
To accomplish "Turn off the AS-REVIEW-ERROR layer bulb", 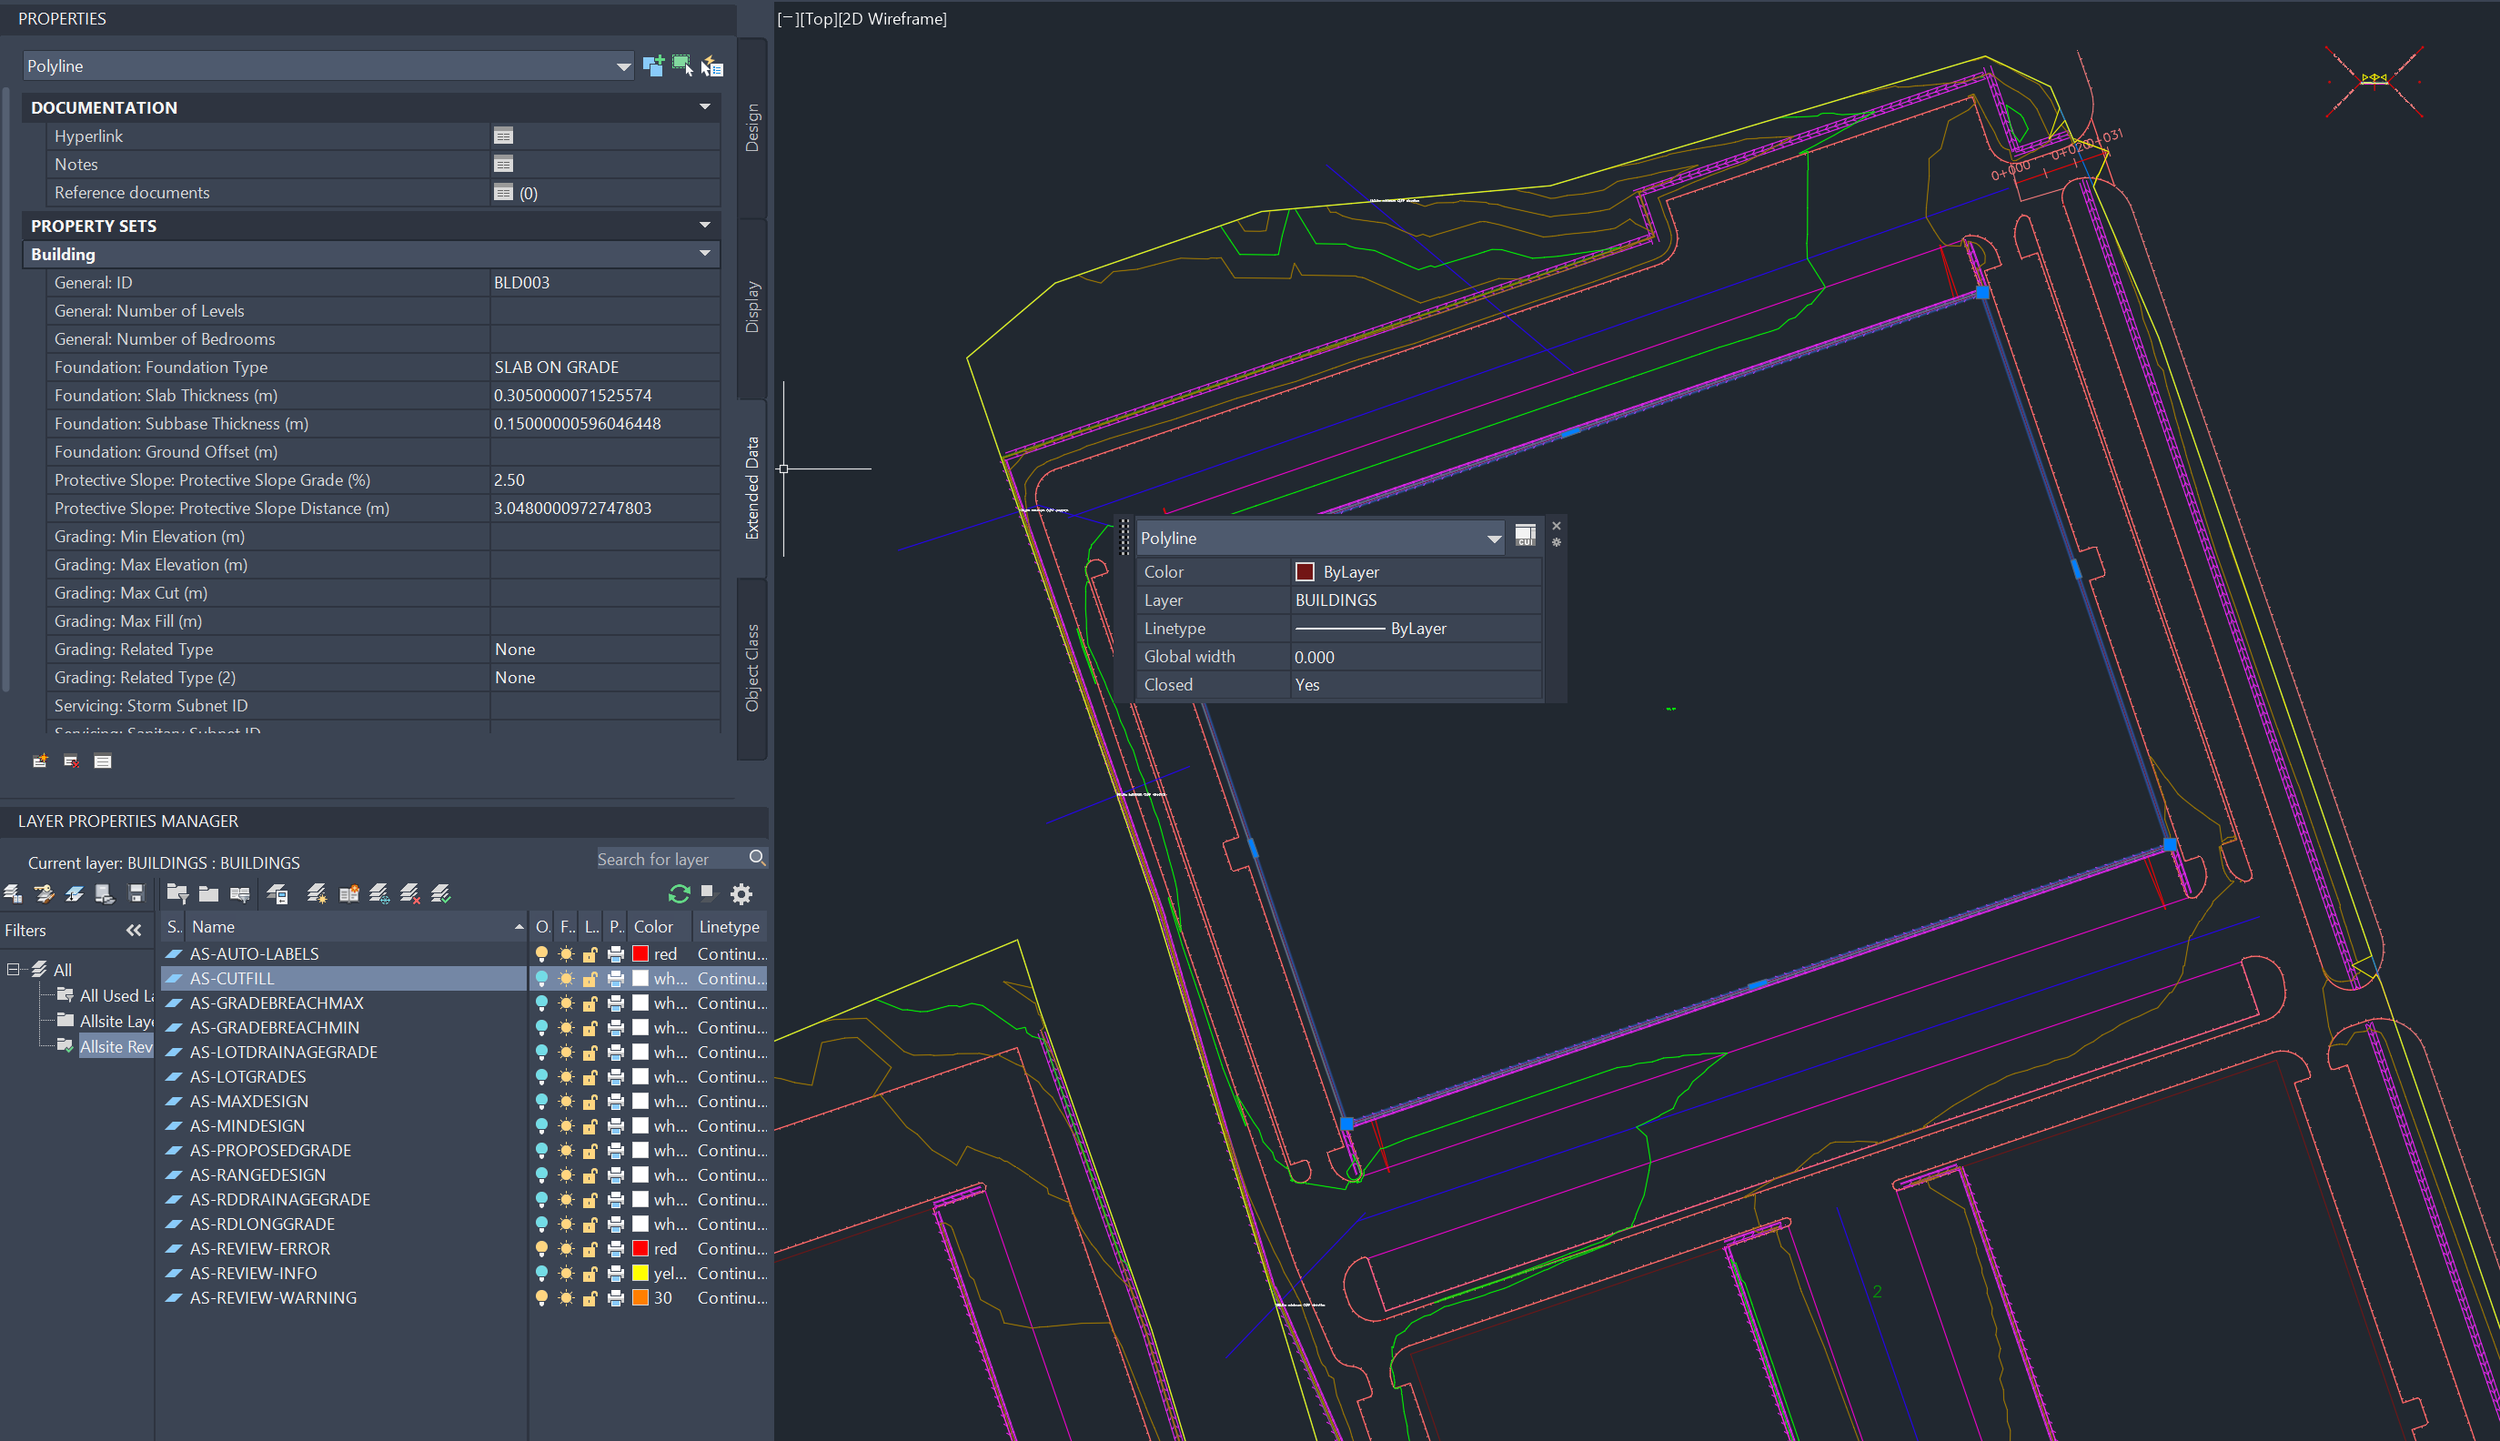I will pyautogui.click(x=542, y=1249).
